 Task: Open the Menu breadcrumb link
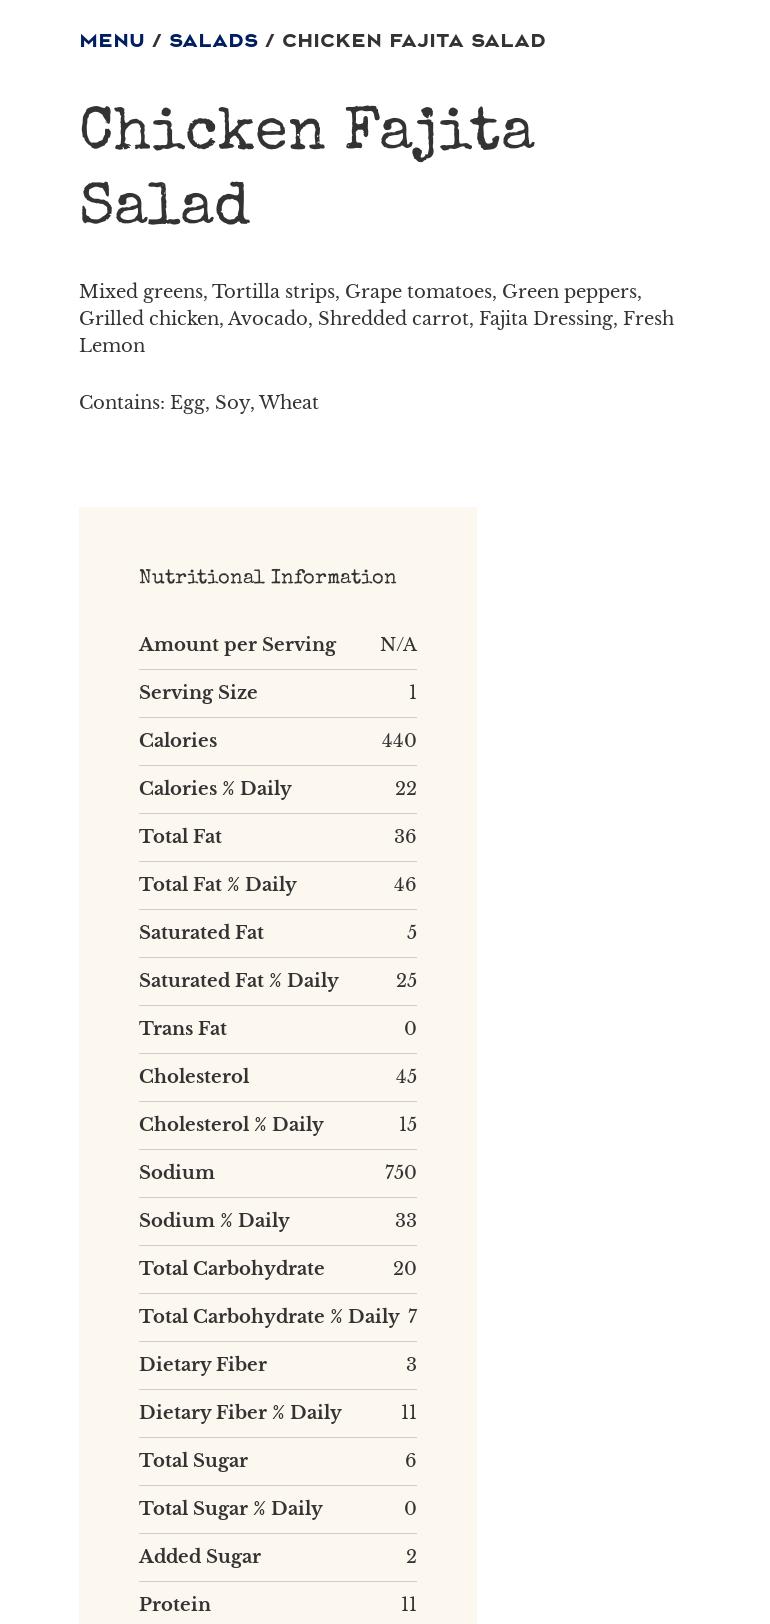[x=112, y=41]
